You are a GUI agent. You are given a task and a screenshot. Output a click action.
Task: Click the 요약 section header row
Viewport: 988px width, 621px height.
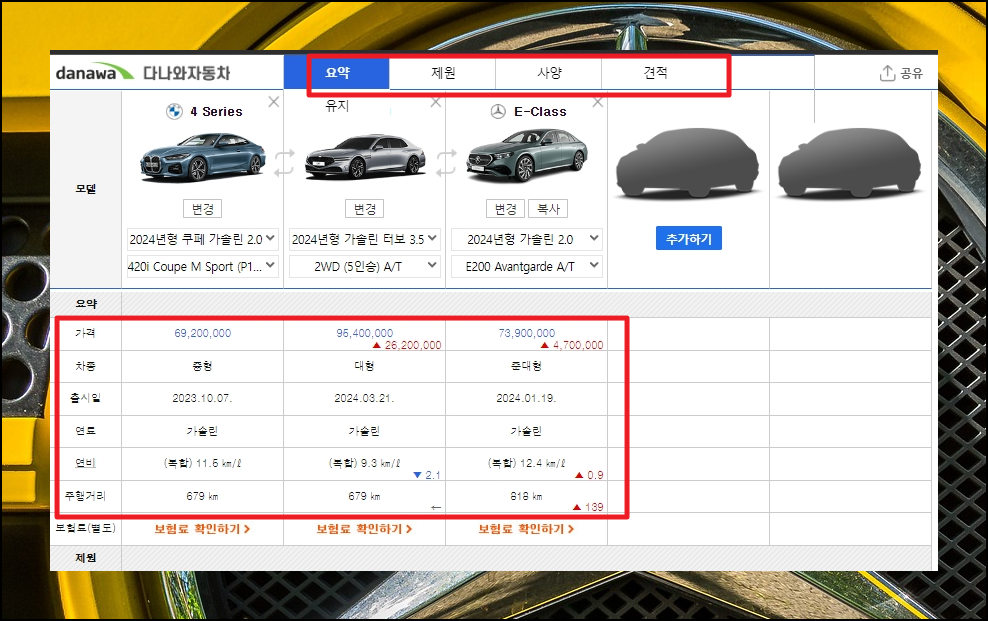point(491,304)
